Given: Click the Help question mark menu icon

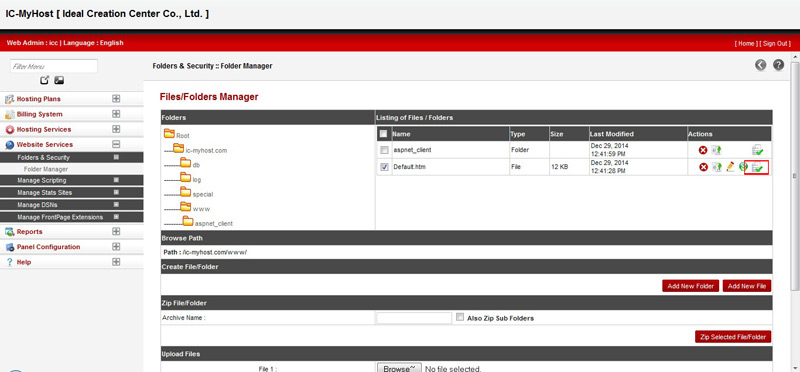Looking at the screenshot, I should point(9,262).
